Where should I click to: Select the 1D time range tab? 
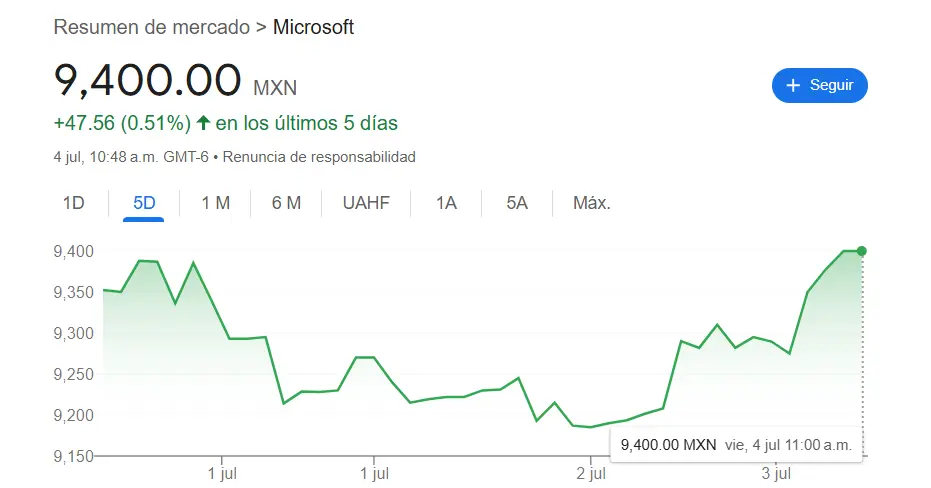click(74, 203)
